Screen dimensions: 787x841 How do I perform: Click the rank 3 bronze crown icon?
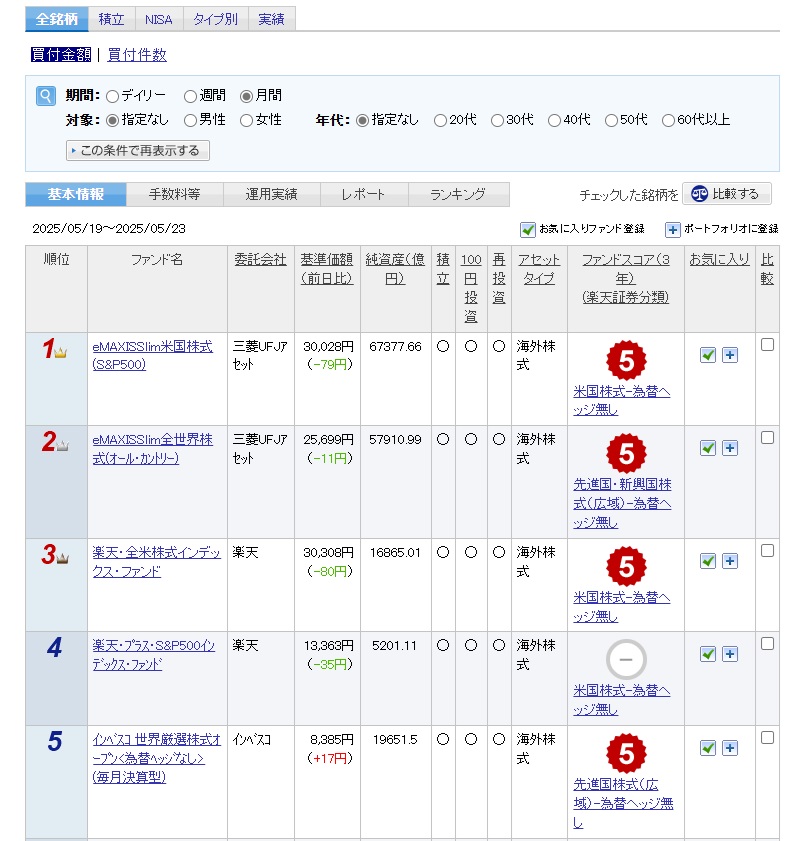tap(63, 558)
